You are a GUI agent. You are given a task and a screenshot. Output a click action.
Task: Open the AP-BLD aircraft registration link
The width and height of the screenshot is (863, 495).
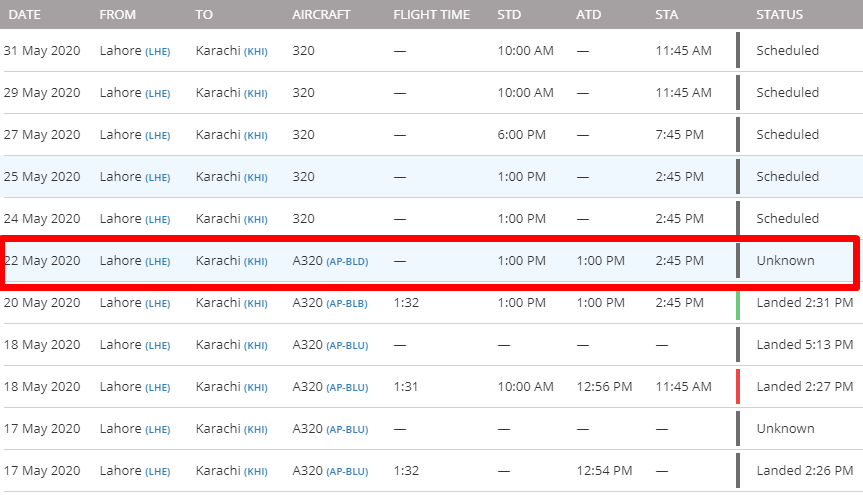pos(347,262)
